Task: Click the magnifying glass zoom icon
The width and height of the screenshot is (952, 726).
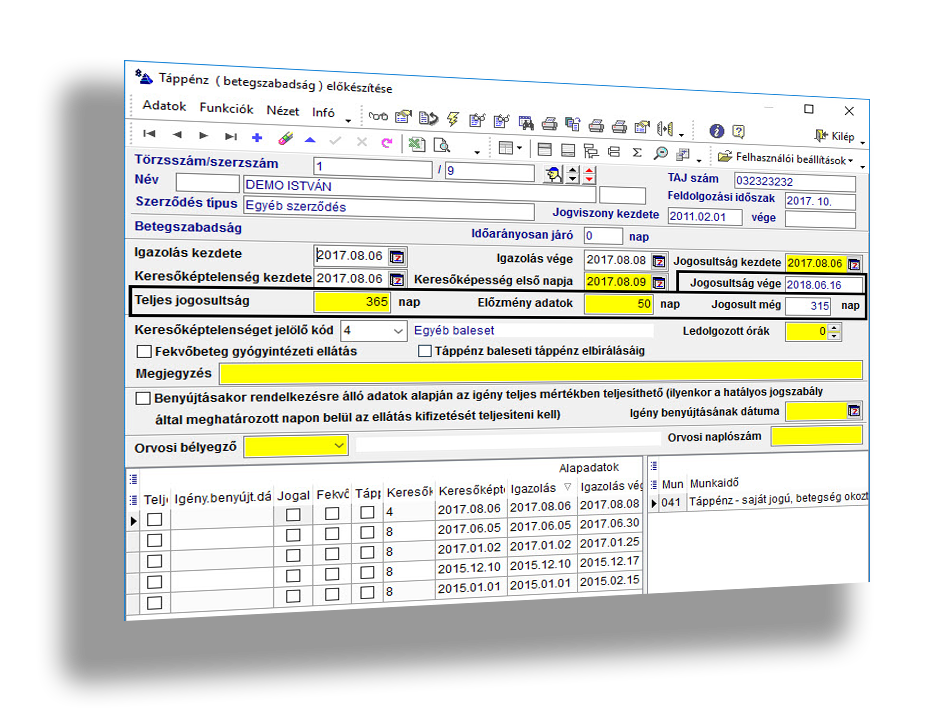Action: pyautogui.click(x=661, y=153)
